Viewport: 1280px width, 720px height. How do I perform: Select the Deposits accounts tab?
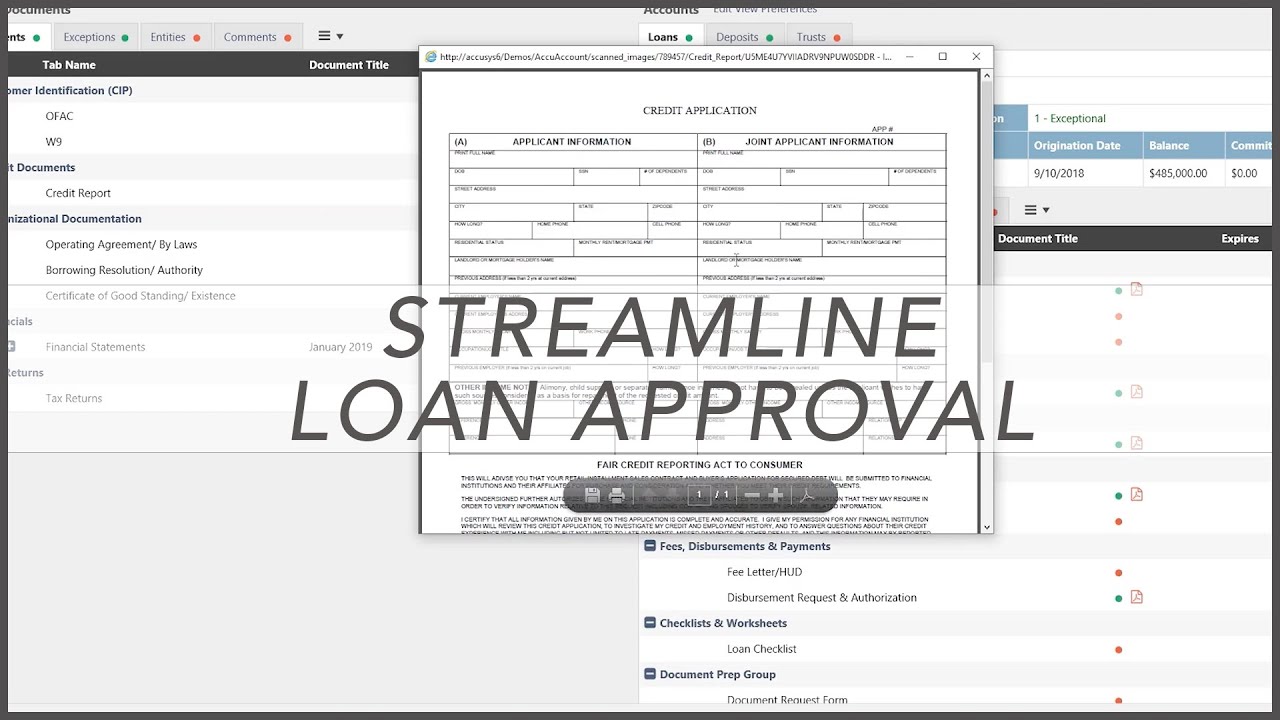point(743,37)
